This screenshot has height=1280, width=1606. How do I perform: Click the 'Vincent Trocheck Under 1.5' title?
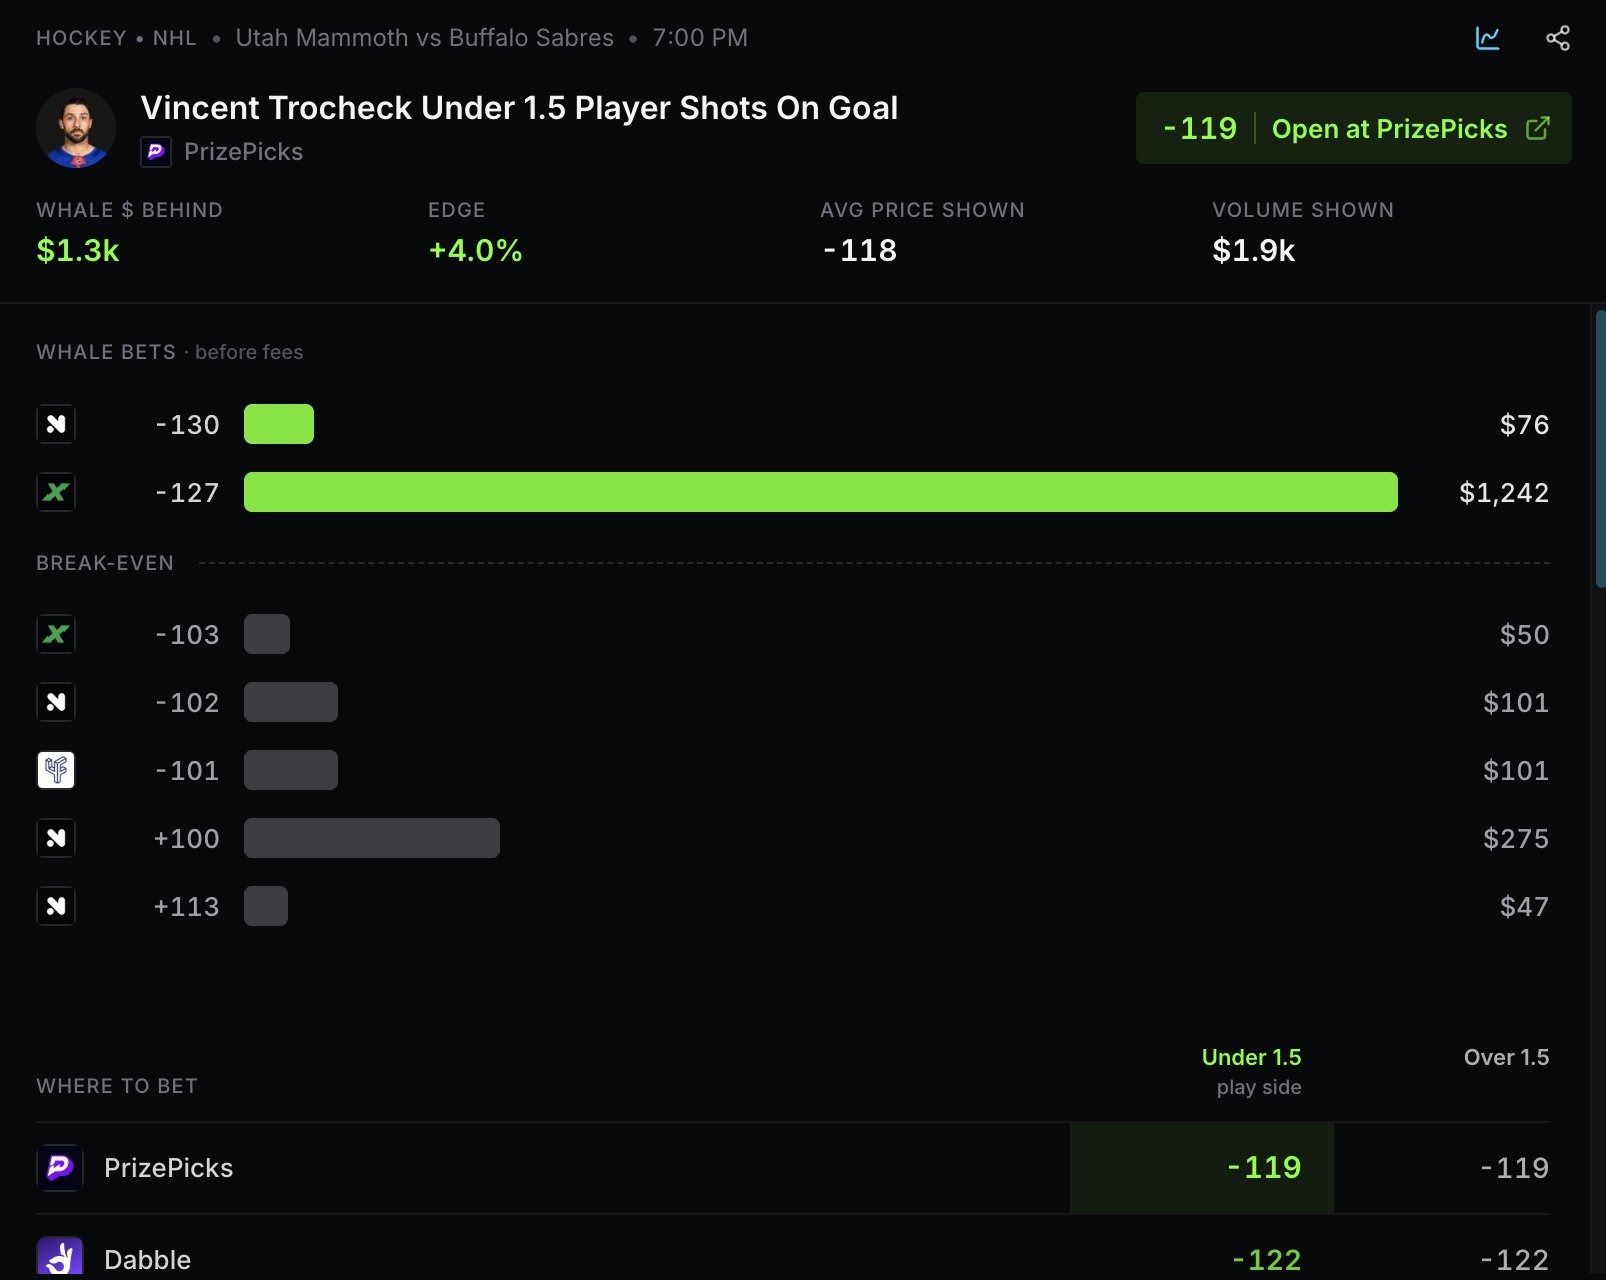[519, 108]
